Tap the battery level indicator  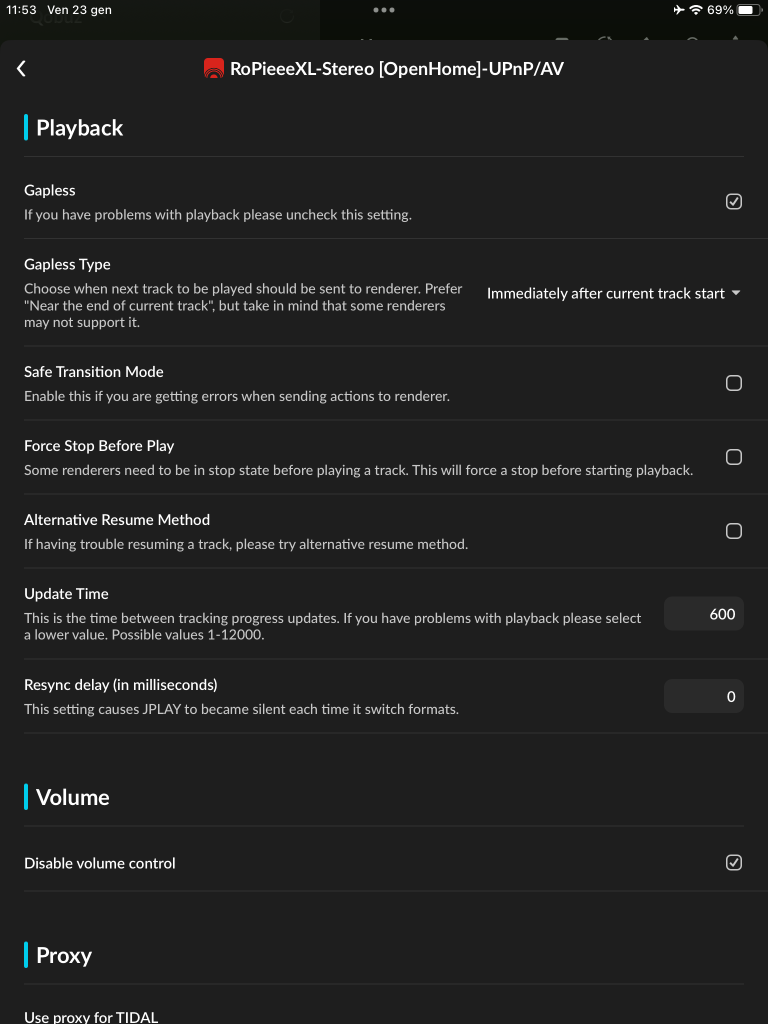click(749, 10)
